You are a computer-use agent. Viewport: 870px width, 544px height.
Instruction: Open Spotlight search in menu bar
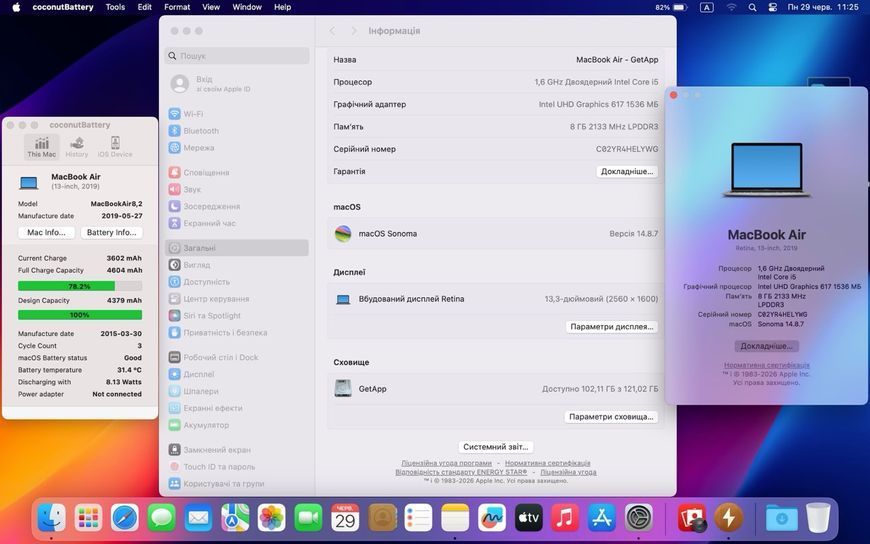coord(752,7)
